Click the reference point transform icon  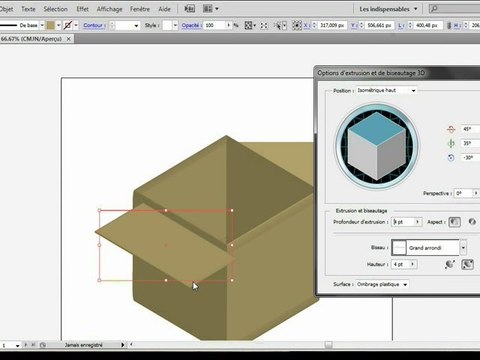(296, 25)
